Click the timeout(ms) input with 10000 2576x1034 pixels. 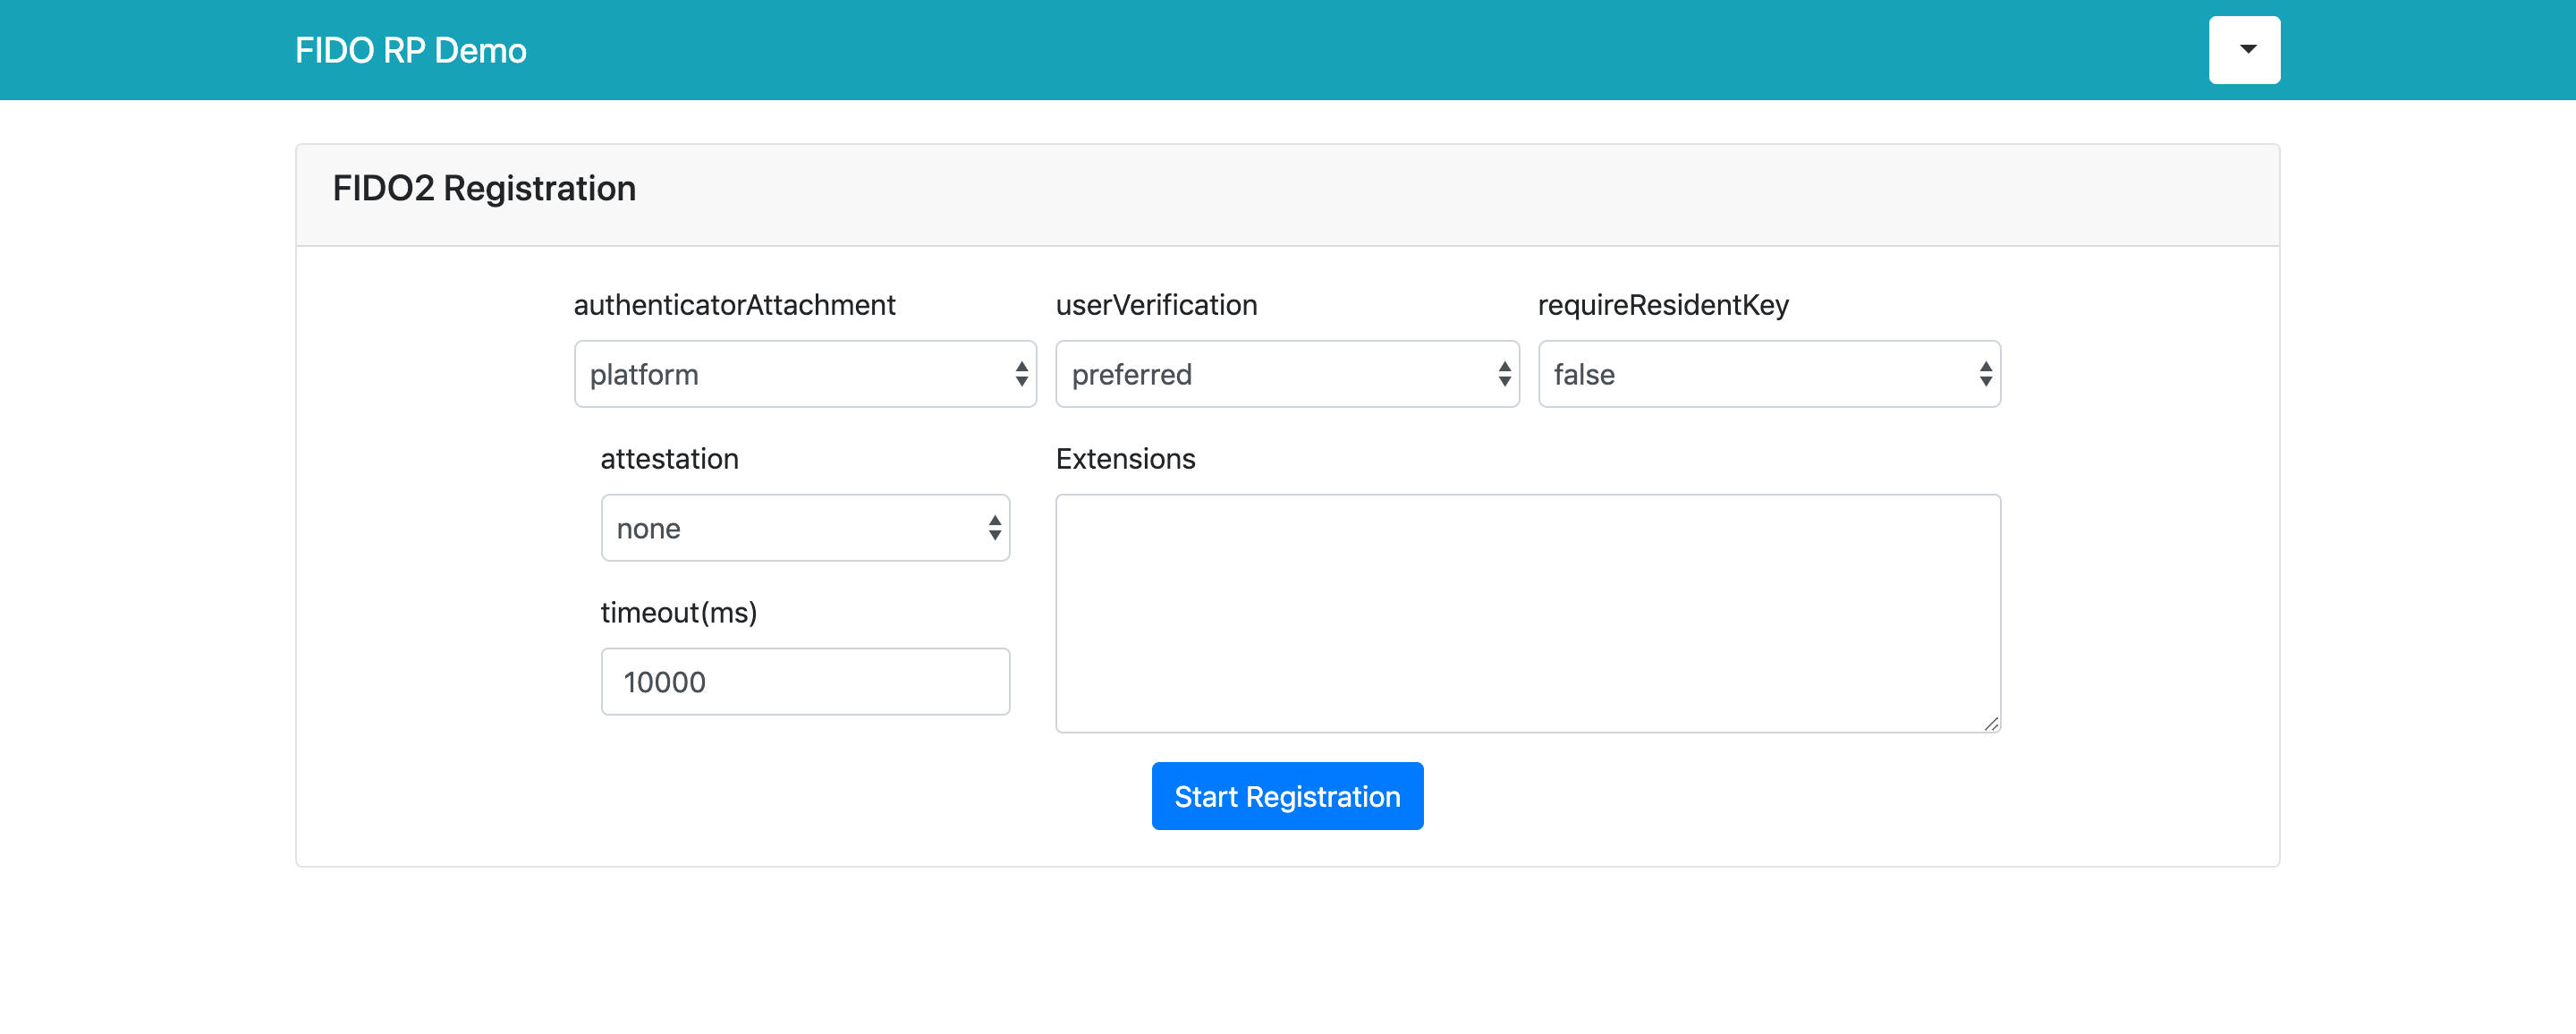tap(805, 682)
